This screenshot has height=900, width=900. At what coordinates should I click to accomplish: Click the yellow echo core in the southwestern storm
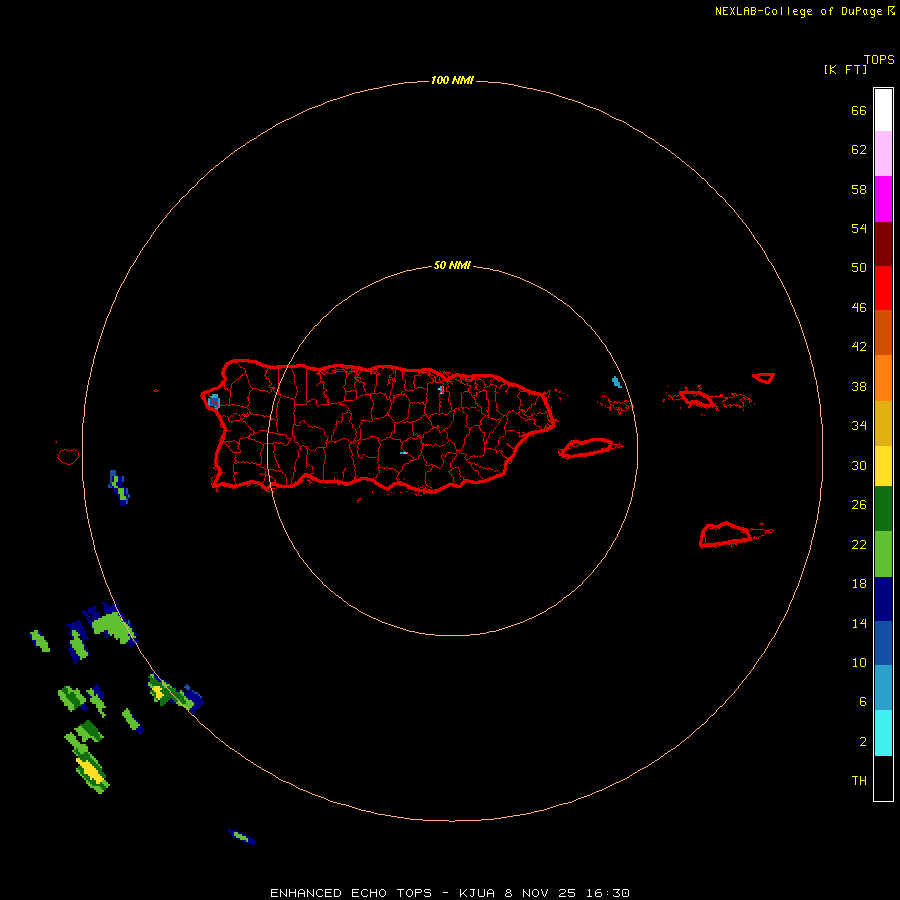pos(91,769)
